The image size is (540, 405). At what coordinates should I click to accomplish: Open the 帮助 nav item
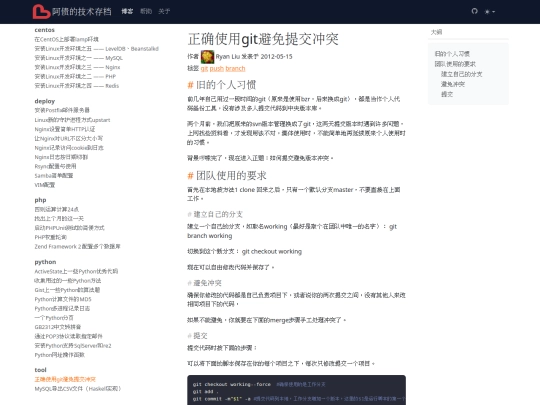(146, 11)
